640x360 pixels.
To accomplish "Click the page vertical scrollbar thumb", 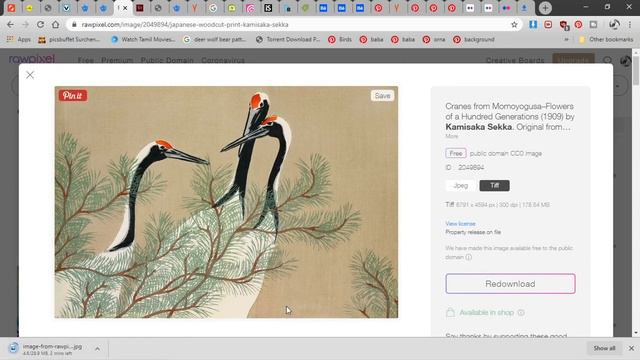I will click(x=636, y=71).
